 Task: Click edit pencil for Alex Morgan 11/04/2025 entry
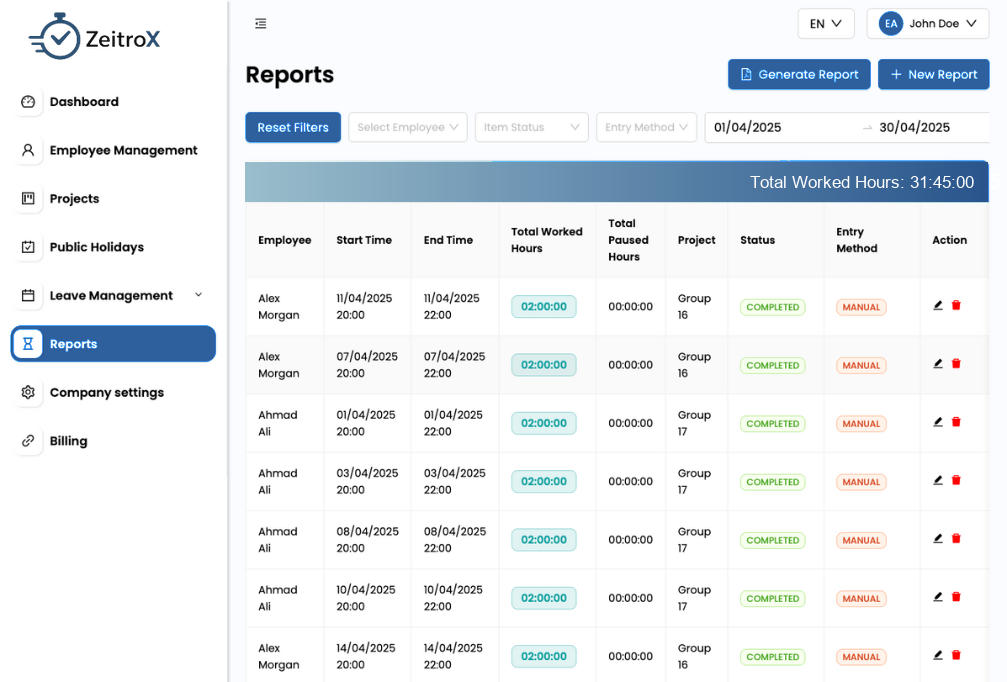[x=938, y=305]
